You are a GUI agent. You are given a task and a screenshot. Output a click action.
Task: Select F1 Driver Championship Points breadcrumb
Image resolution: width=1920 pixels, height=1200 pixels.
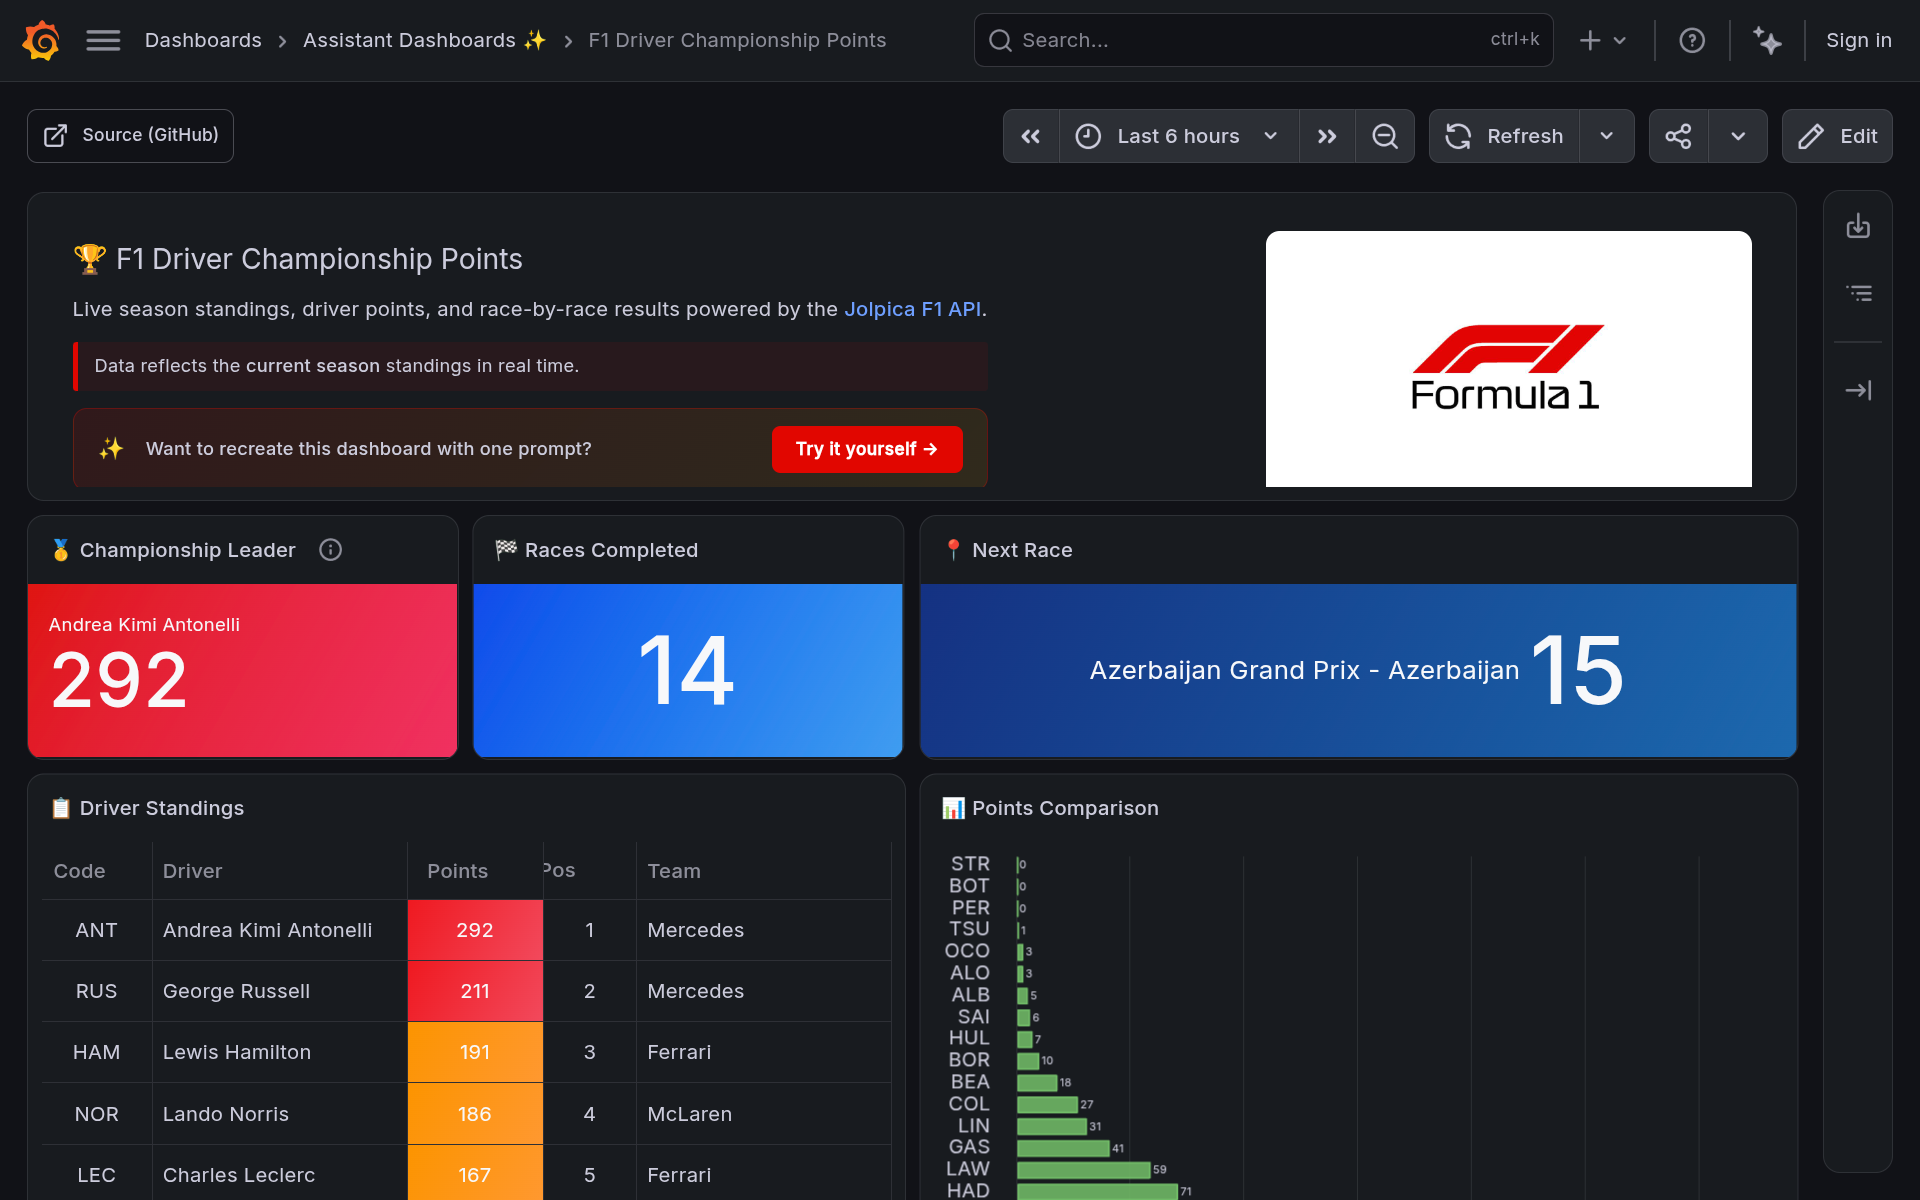click(737, 40)
